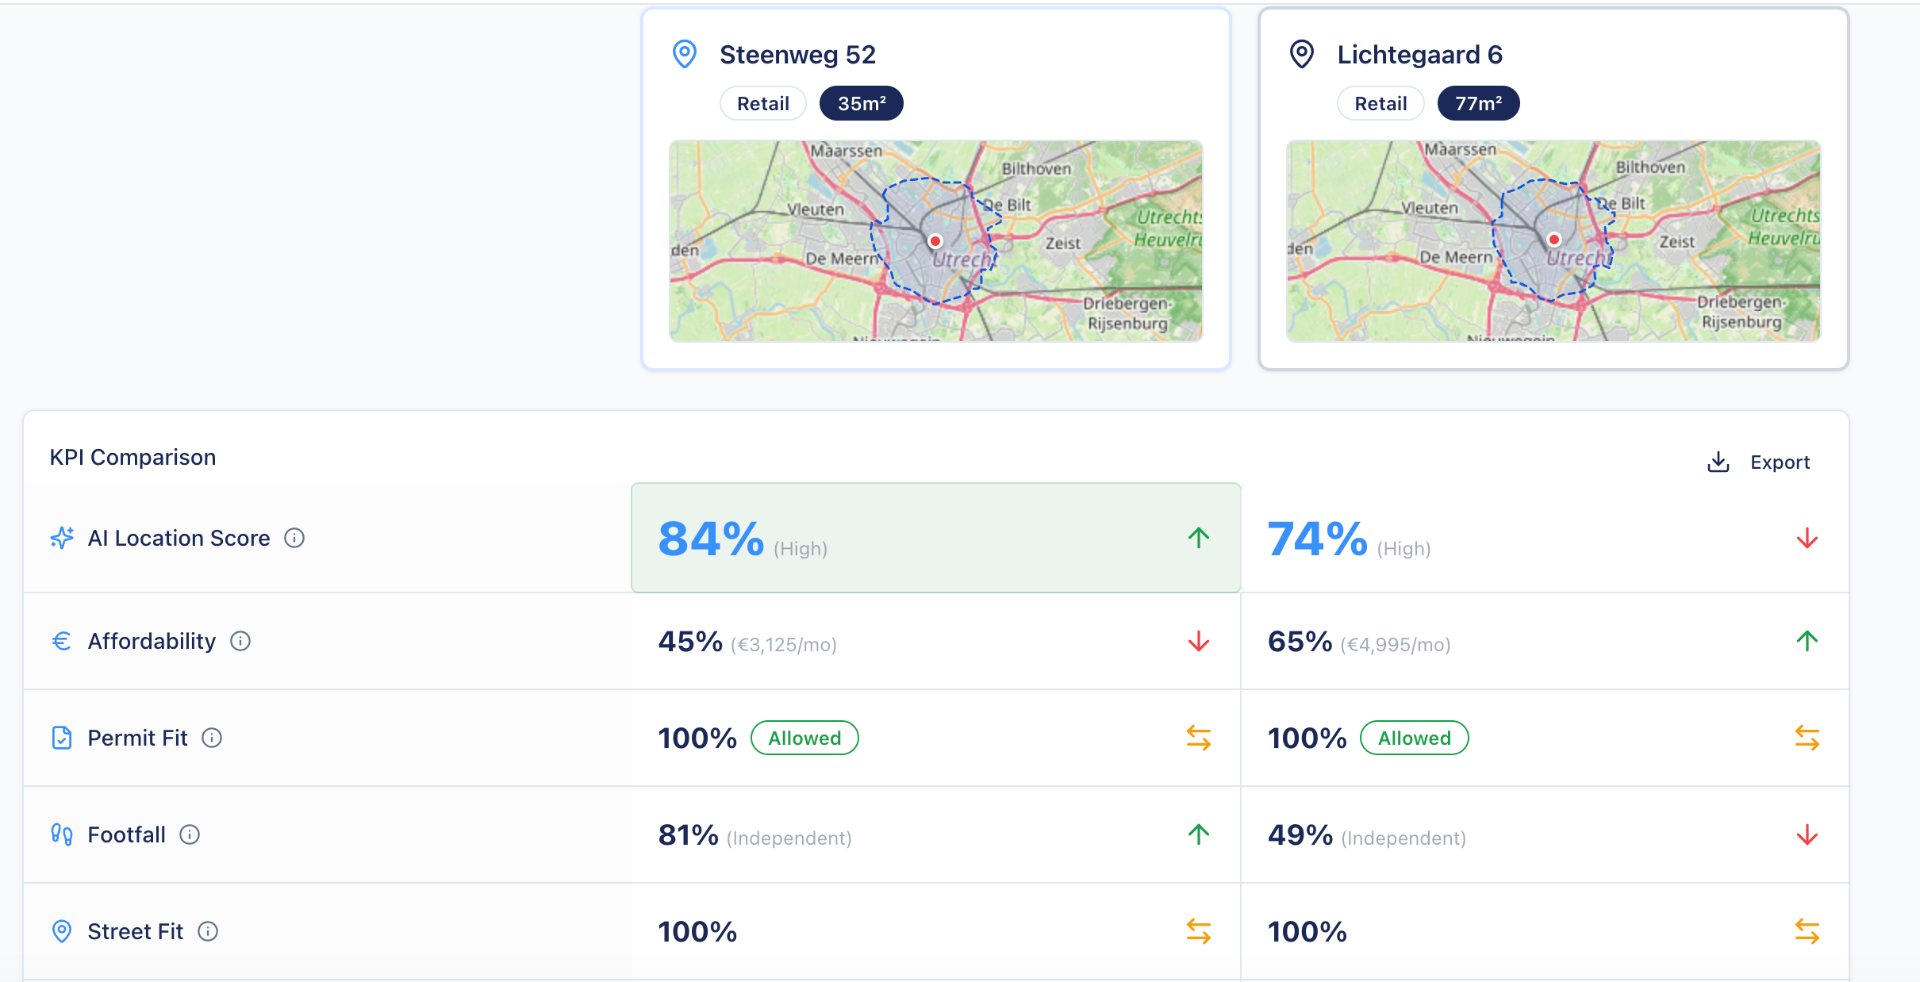The height and width of the screenshot is (982, 1920).
Task: Click the 81% footfall value
Action: pos(688,835)
